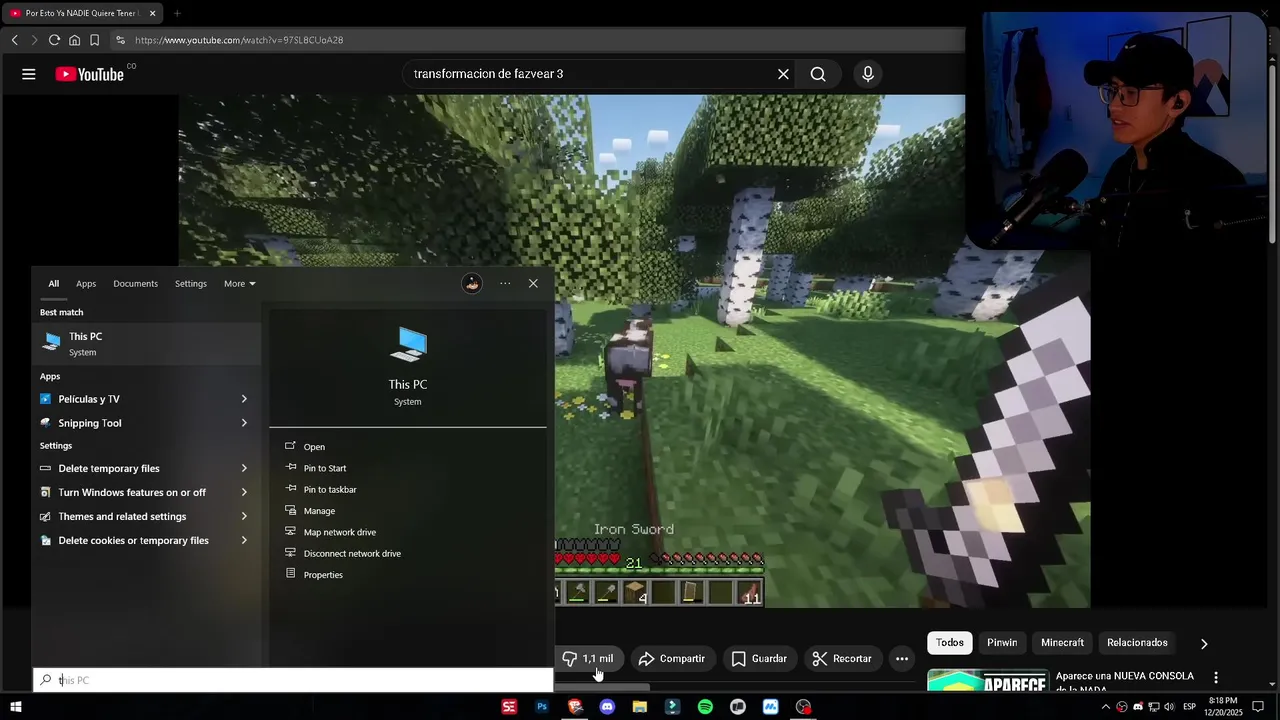
Task: Open Themes and related settings result
Action: point(130,516)
